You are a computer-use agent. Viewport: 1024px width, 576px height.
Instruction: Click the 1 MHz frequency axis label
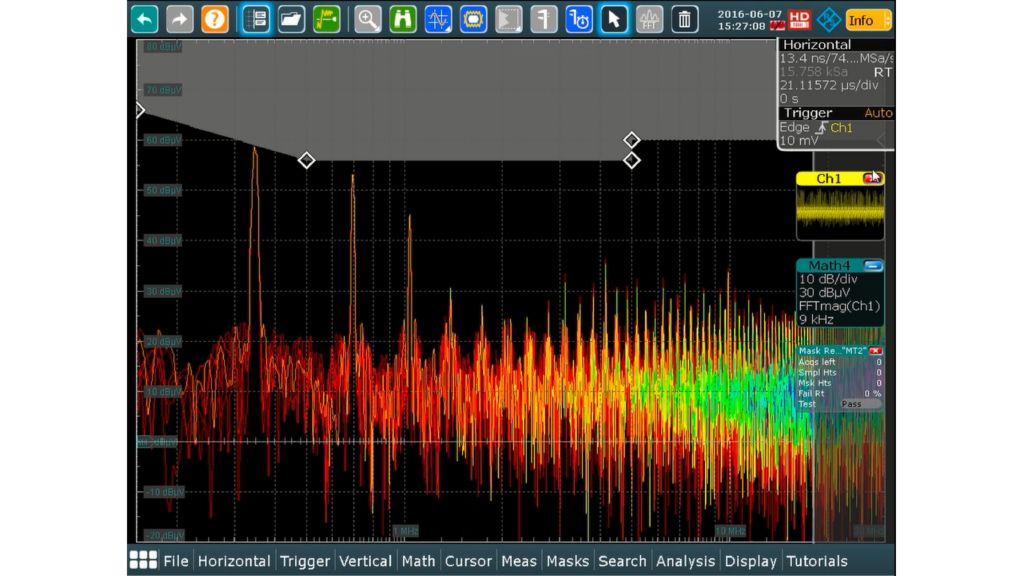tap(406, 531)
